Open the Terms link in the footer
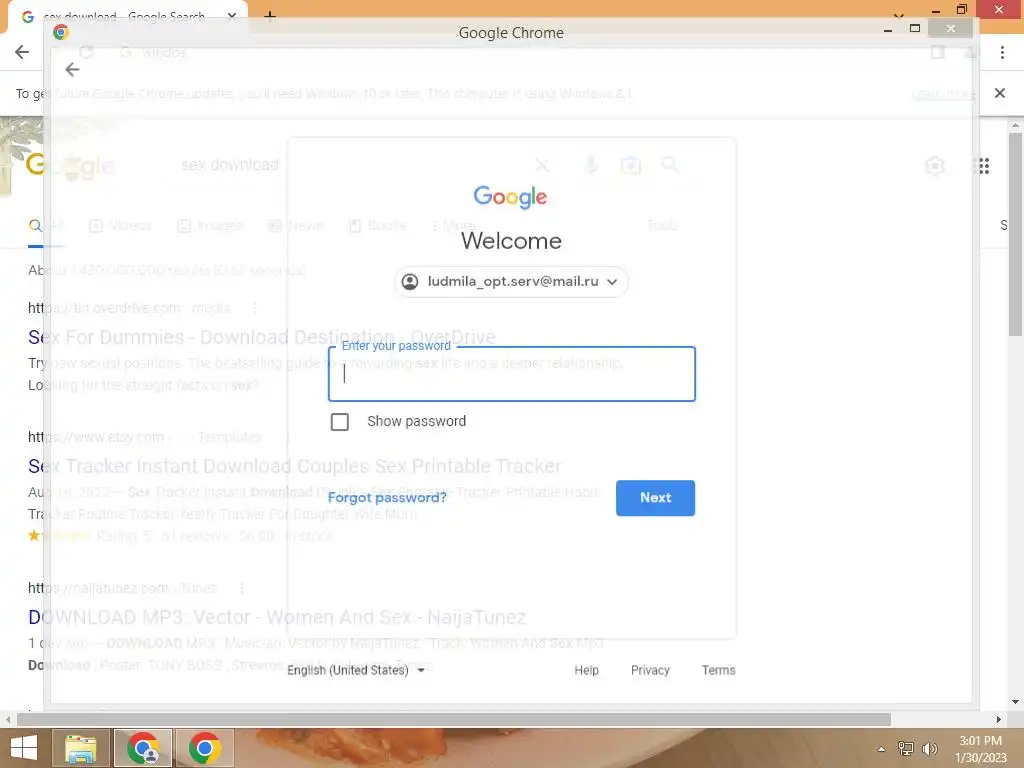The height and width of the screenshot is (768, 1024). [x=718, y=670]
